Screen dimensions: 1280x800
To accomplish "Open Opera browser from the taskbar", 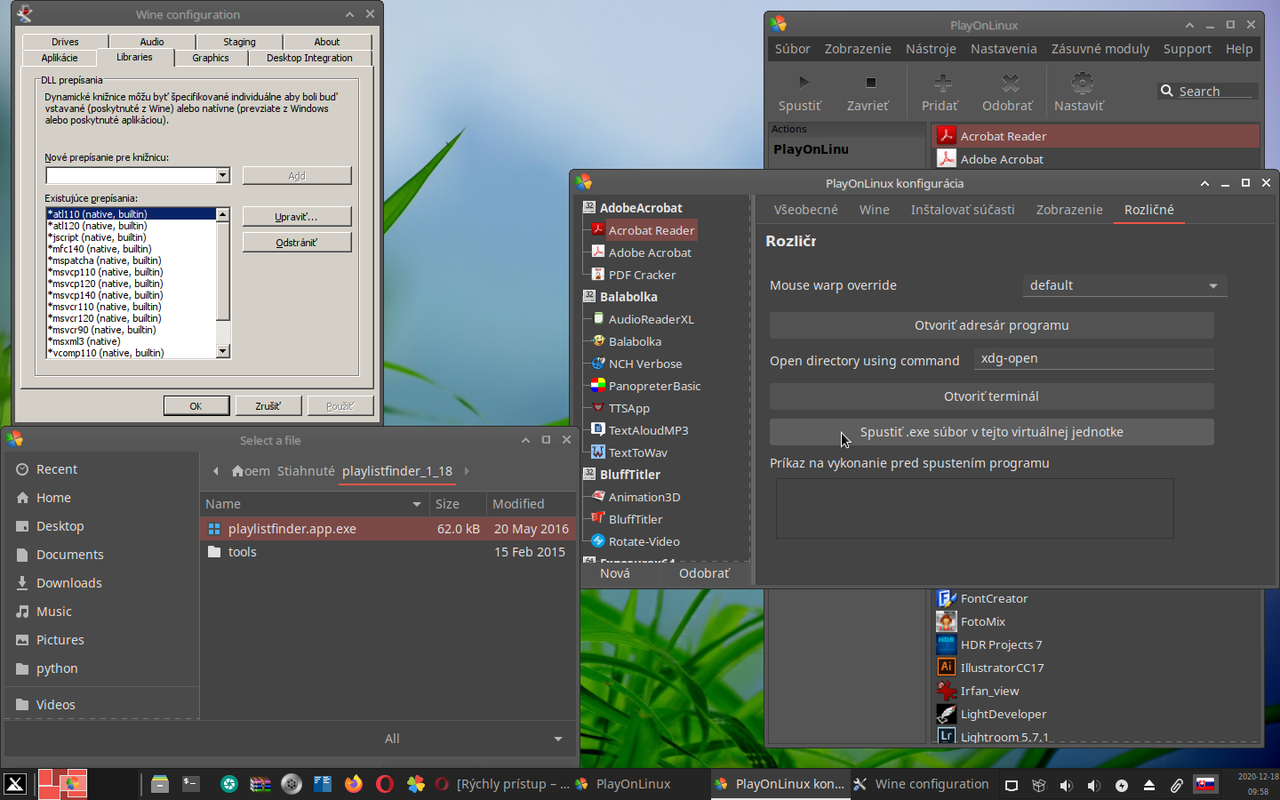I will point(384,784).
